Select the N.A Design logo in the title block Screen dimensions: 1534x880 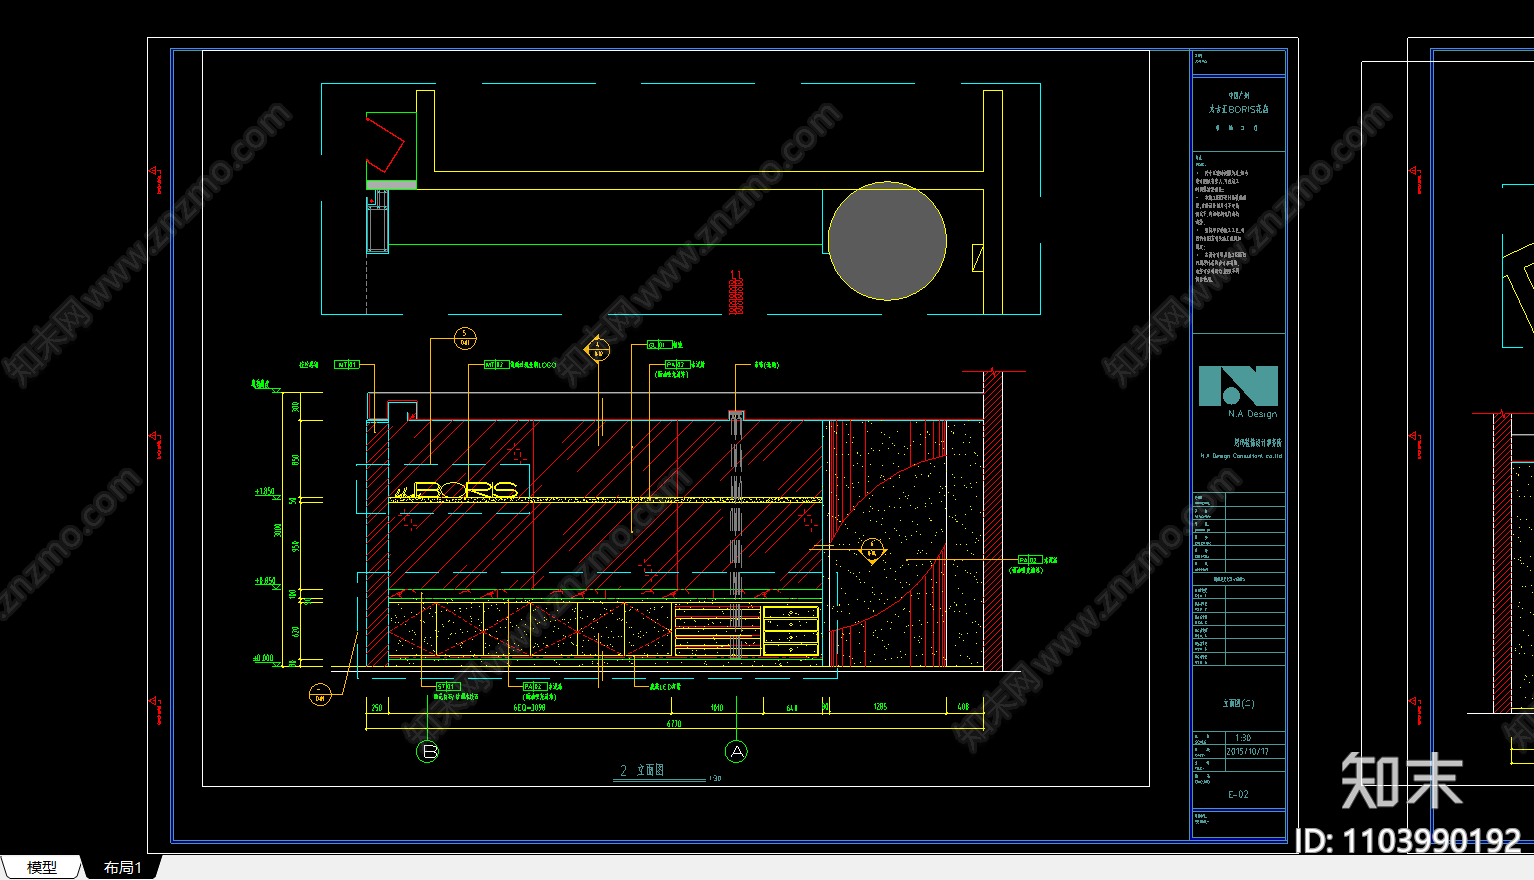pyautogui.click(x=1238, y=391)
